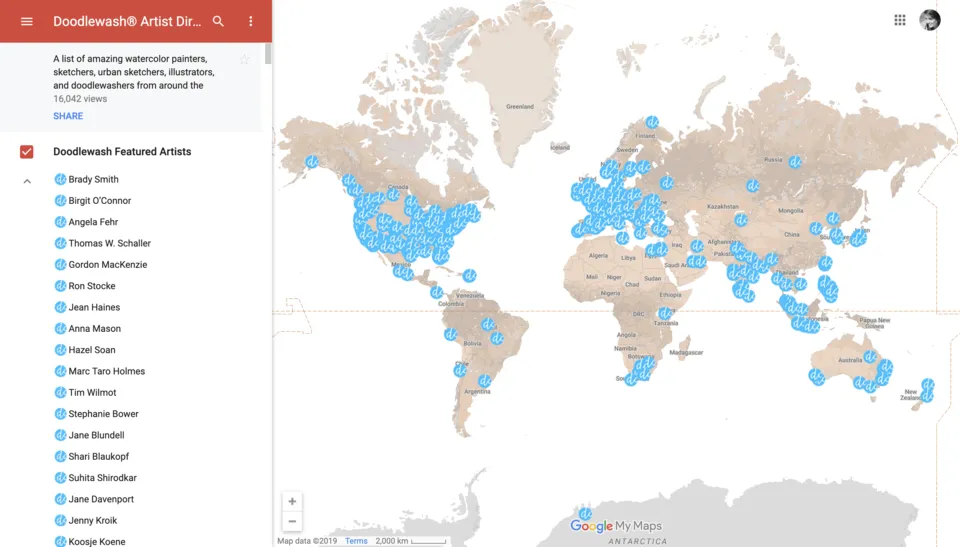Select Shari Blaukopf entry
This screenshot has height=547, width=960.
(98, 456)
